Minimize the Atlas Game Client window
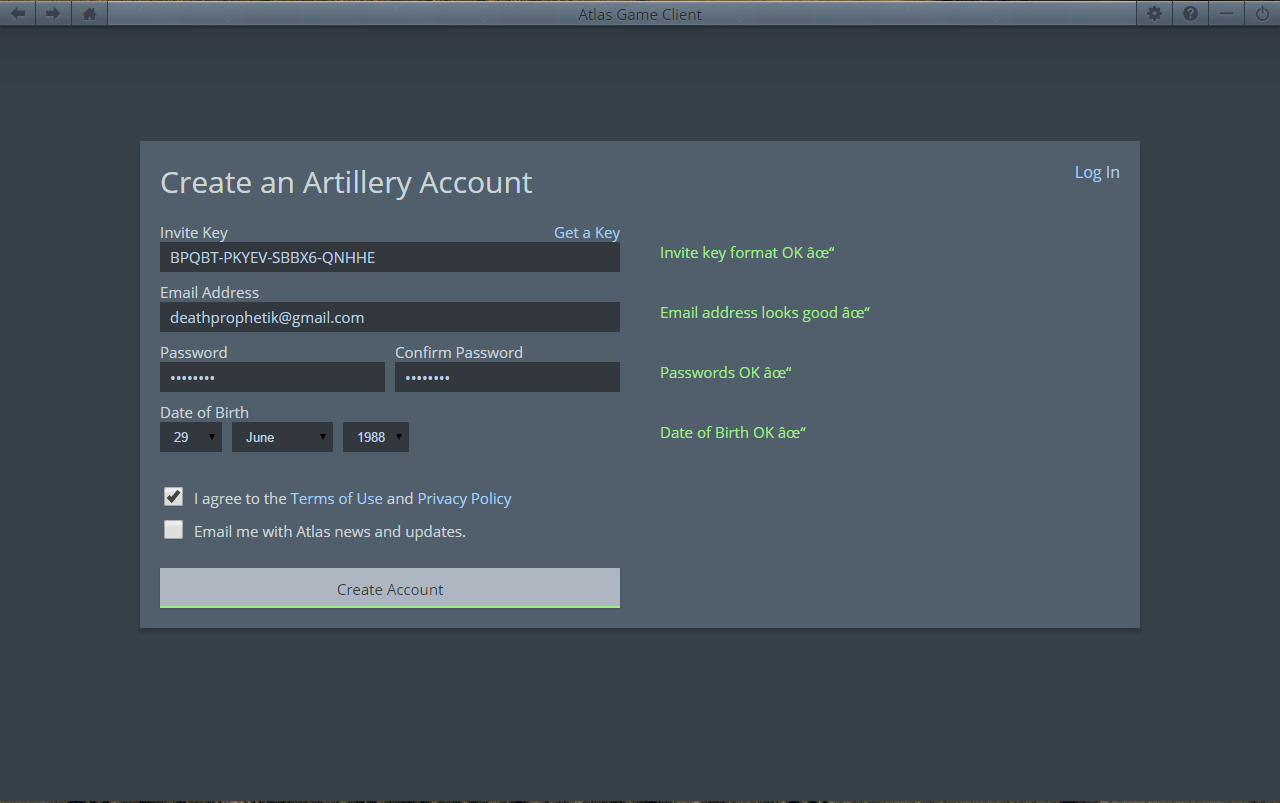The width and height of the screenshot is (1280, 803). point(1226,14)
